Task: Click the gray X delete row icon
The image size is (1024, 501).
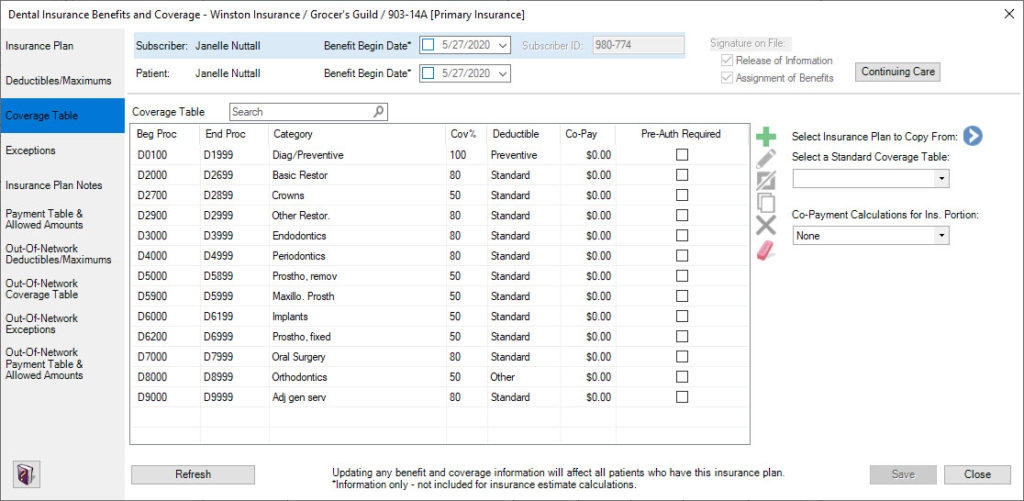Action: (766, 226)
